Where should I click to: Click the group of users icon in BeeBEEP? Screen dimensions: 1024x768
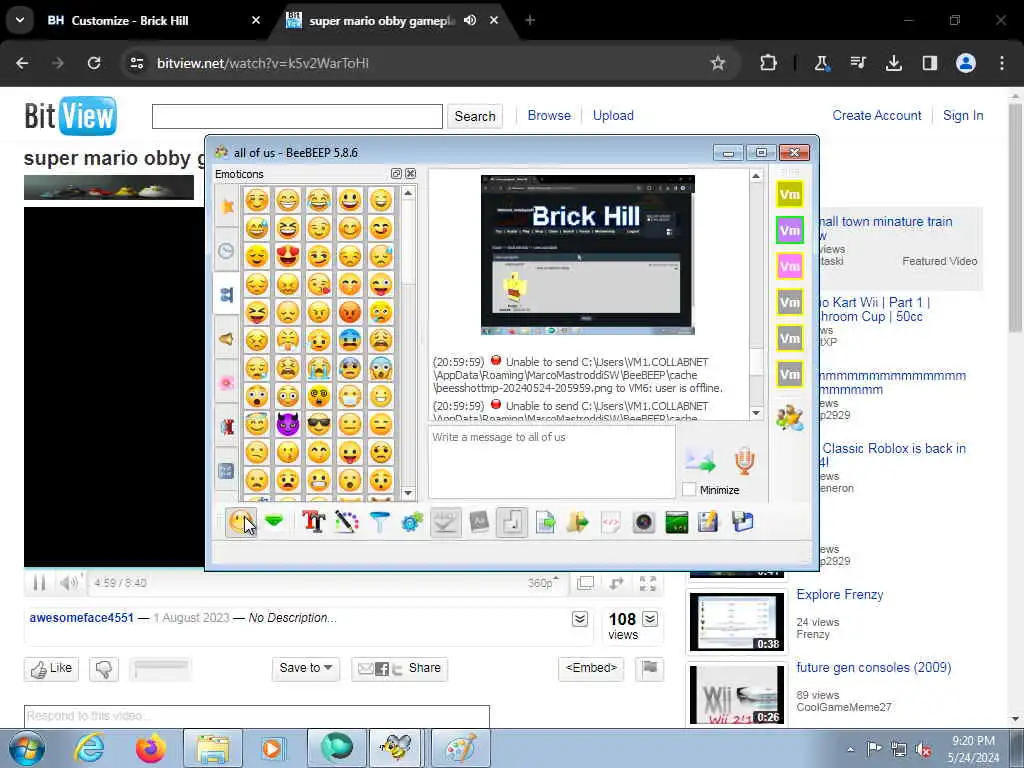(x=790, y=418)
